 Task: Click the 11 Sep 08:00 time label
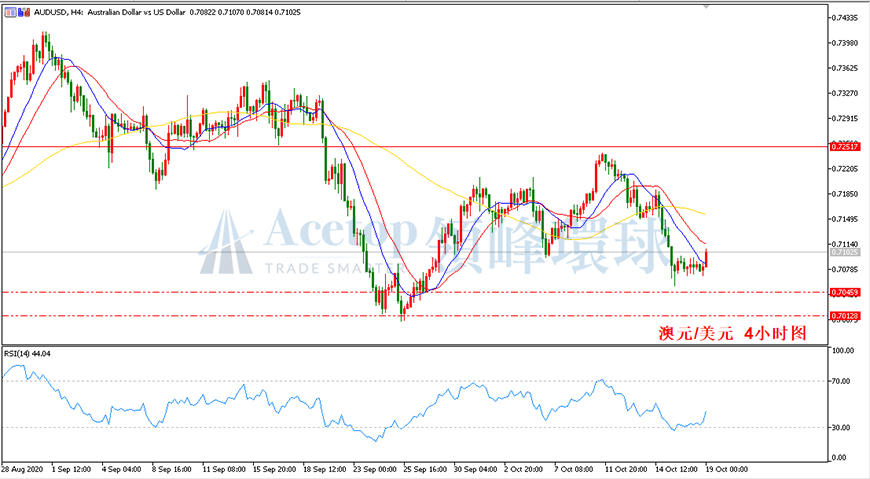point(224,470)
